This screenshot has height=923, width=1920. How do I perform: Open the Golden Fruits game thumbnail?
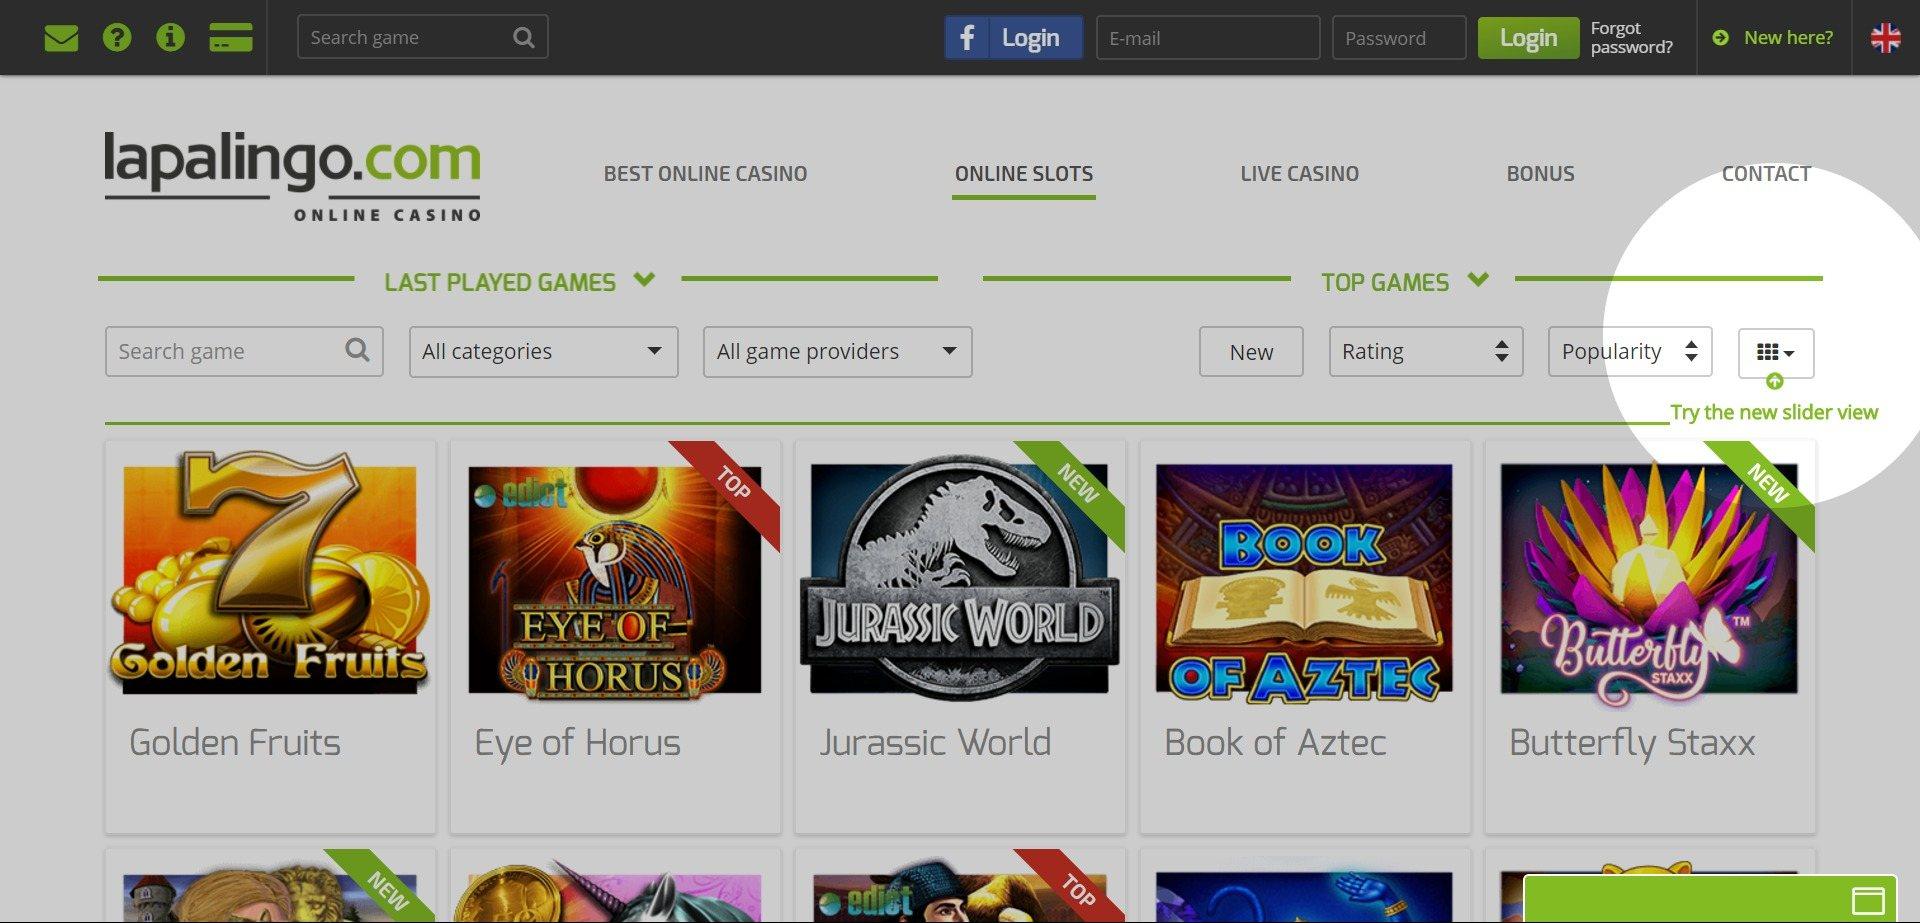270,575
